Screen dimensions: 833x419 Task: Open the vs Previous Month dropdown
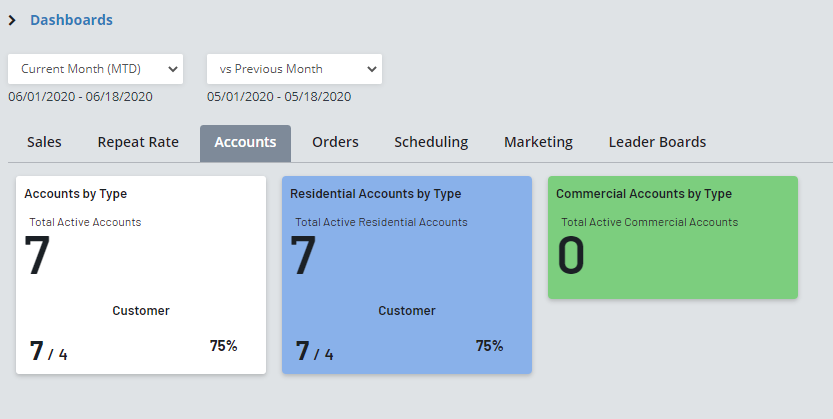(x=294, y=69)
